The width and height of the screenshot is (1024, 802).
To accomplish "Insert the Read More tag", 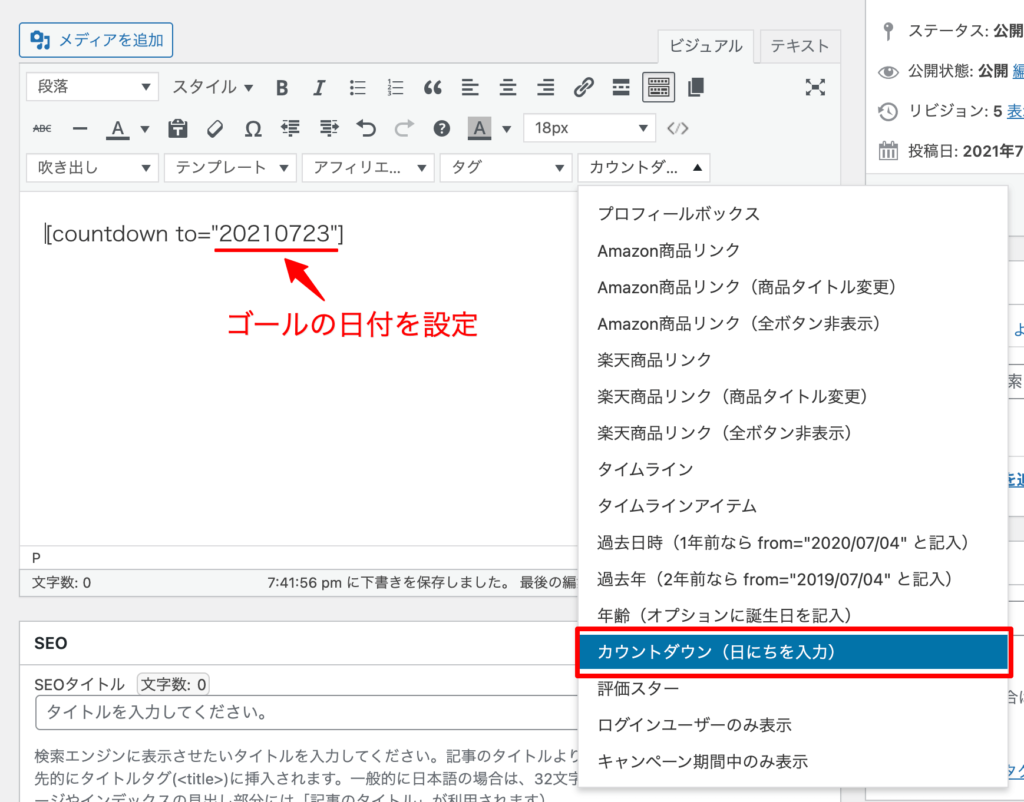I will point(621,88).
